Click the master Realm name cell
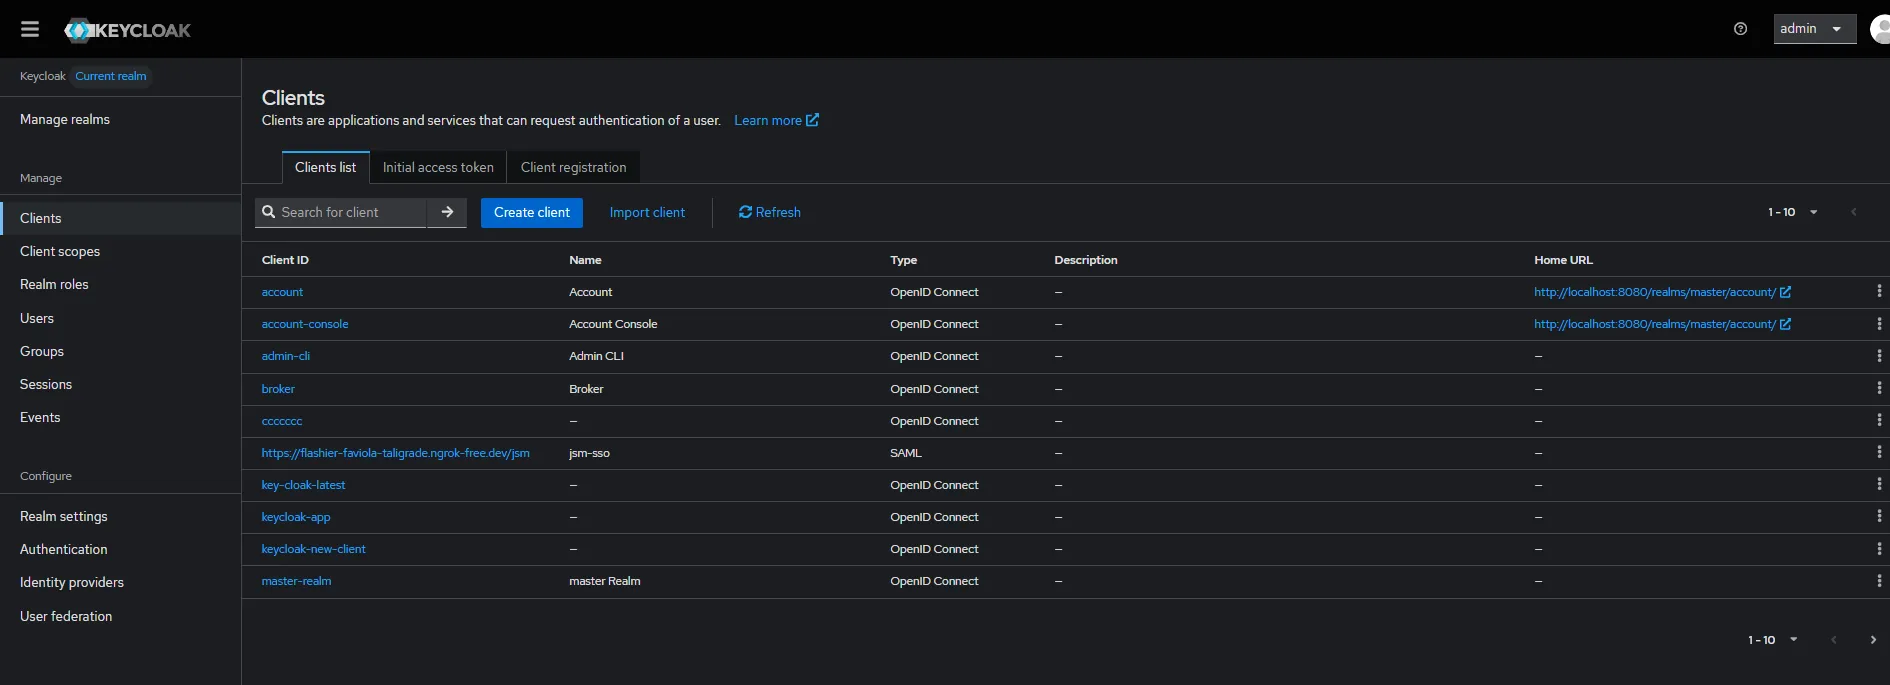The width and height of the screenshot is (1890, 685). pyautogui.click(x=605, y=581)
